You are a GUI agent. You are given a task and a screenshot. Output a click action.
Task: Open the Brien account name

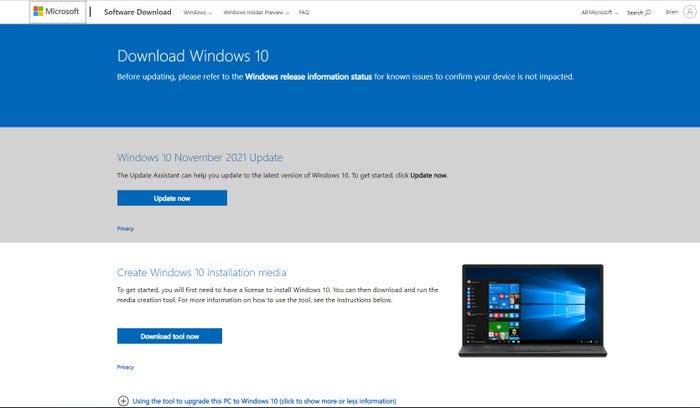pyautogui.click(x=672, y=12)
